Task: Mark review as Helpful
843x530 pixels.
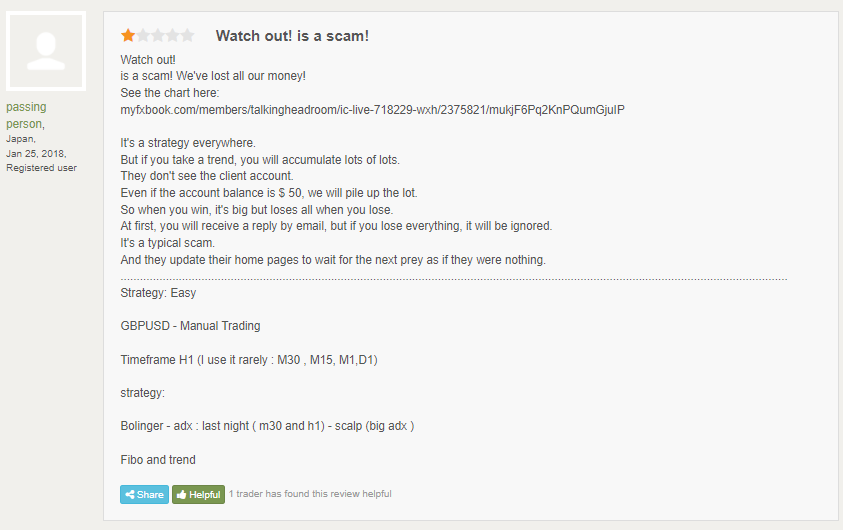Action: click(x=198, y=494)
